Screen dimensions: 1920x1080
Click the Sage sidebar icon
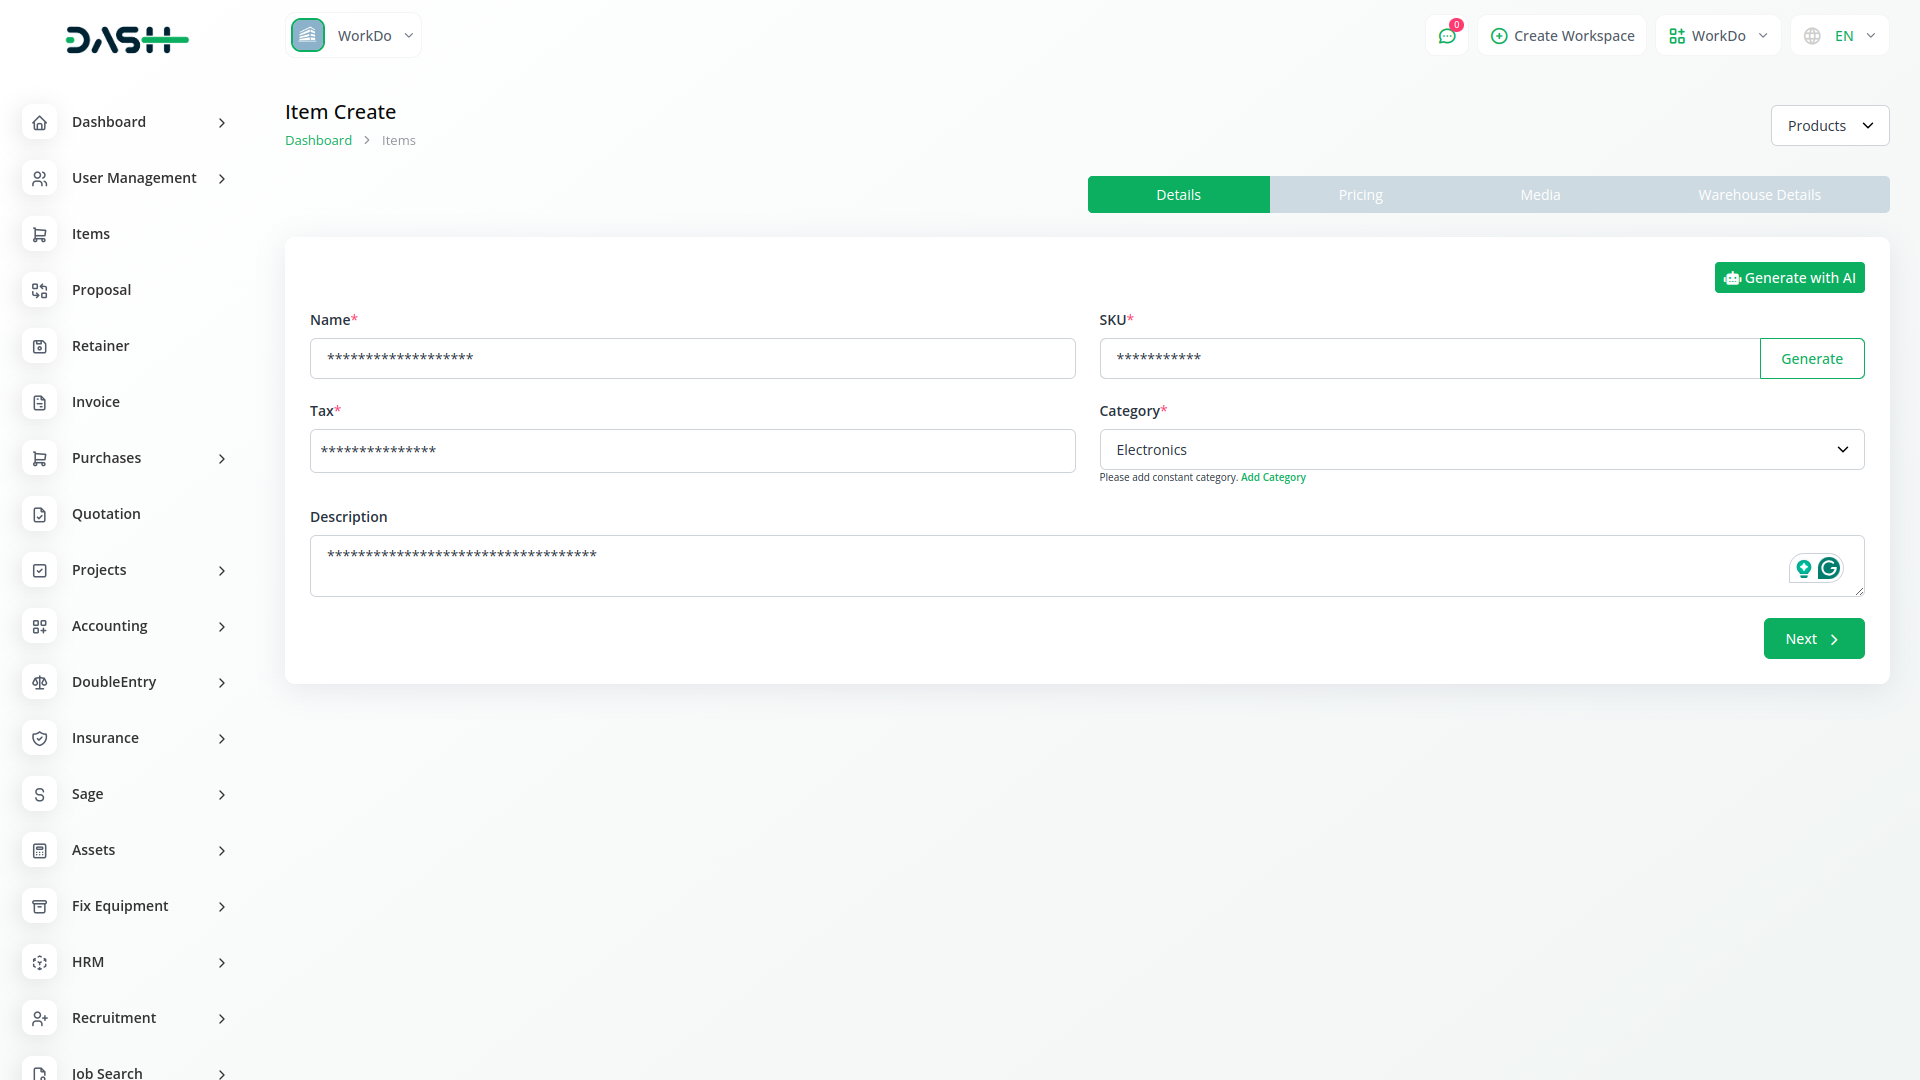click(40, 794)
